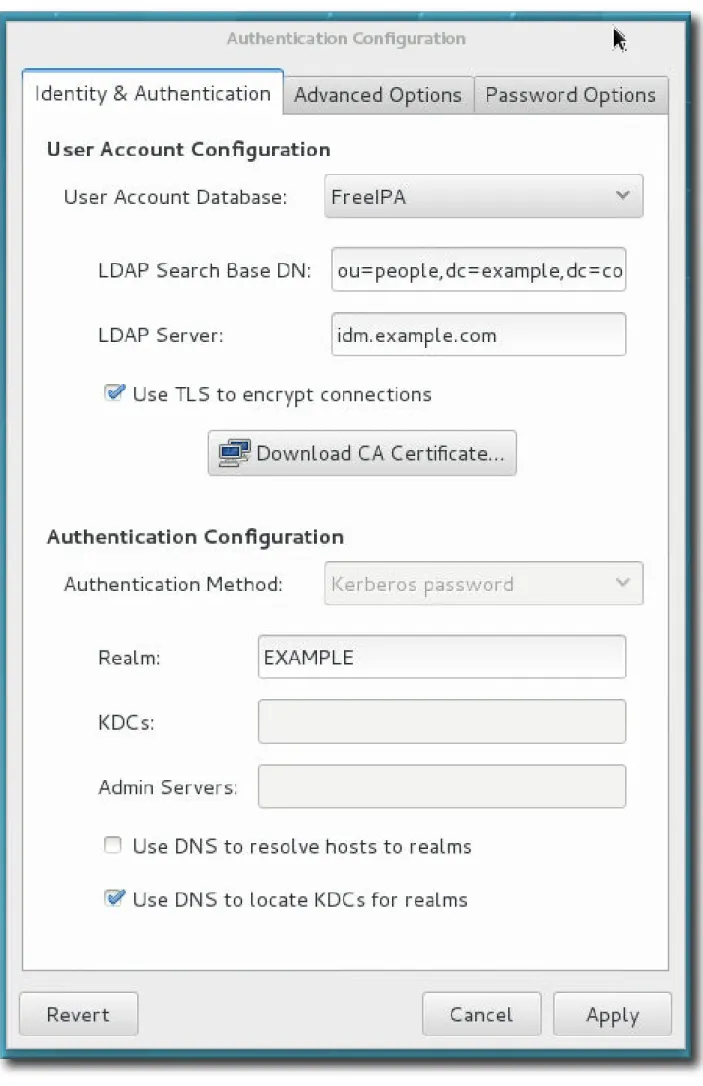
Task: Open the User Account Database dropdown
Action: tap(483, 197)
